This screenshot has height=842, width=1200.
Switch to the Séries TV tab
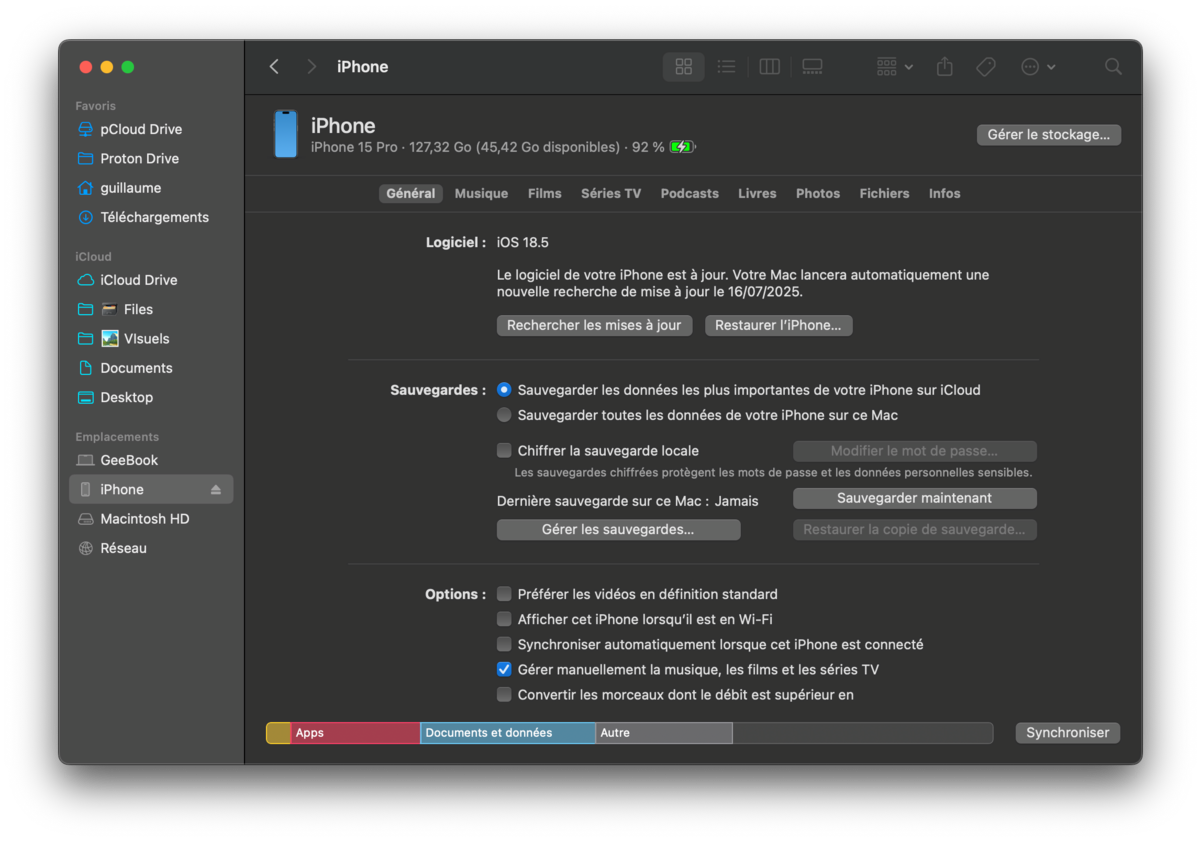coord(611,194)
